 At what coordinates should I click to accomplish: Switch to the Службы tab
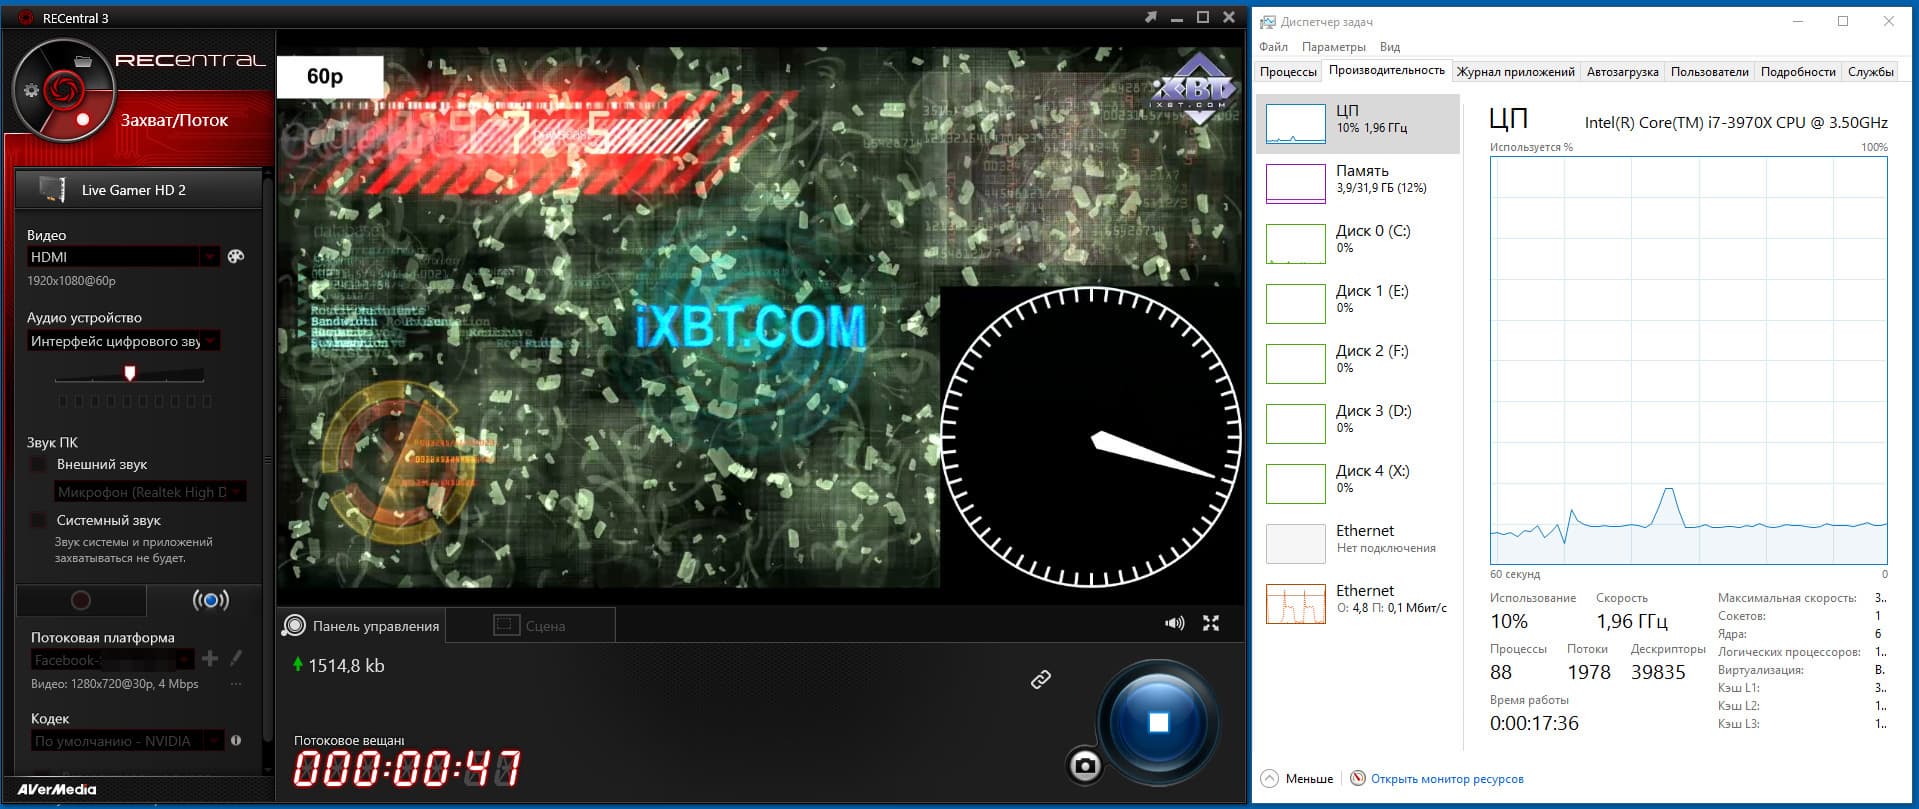coord(1870,72)
